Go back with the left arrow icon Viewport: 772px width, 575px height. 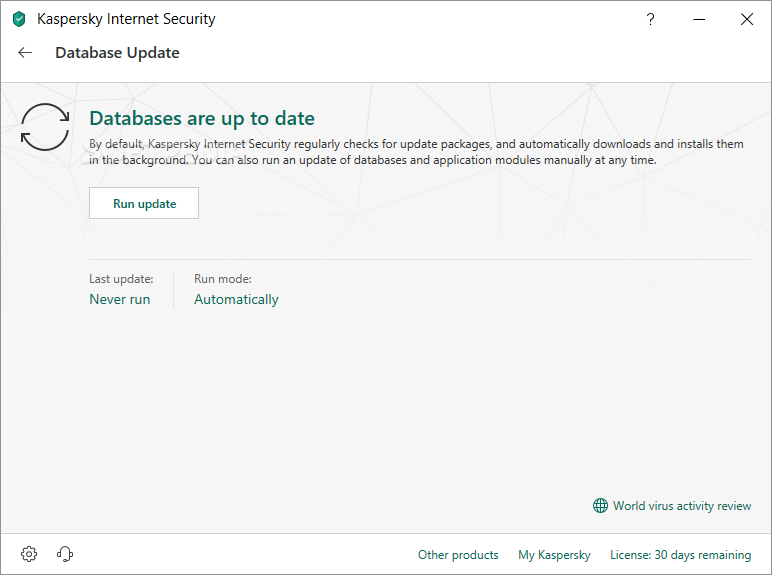pos(25,53)
